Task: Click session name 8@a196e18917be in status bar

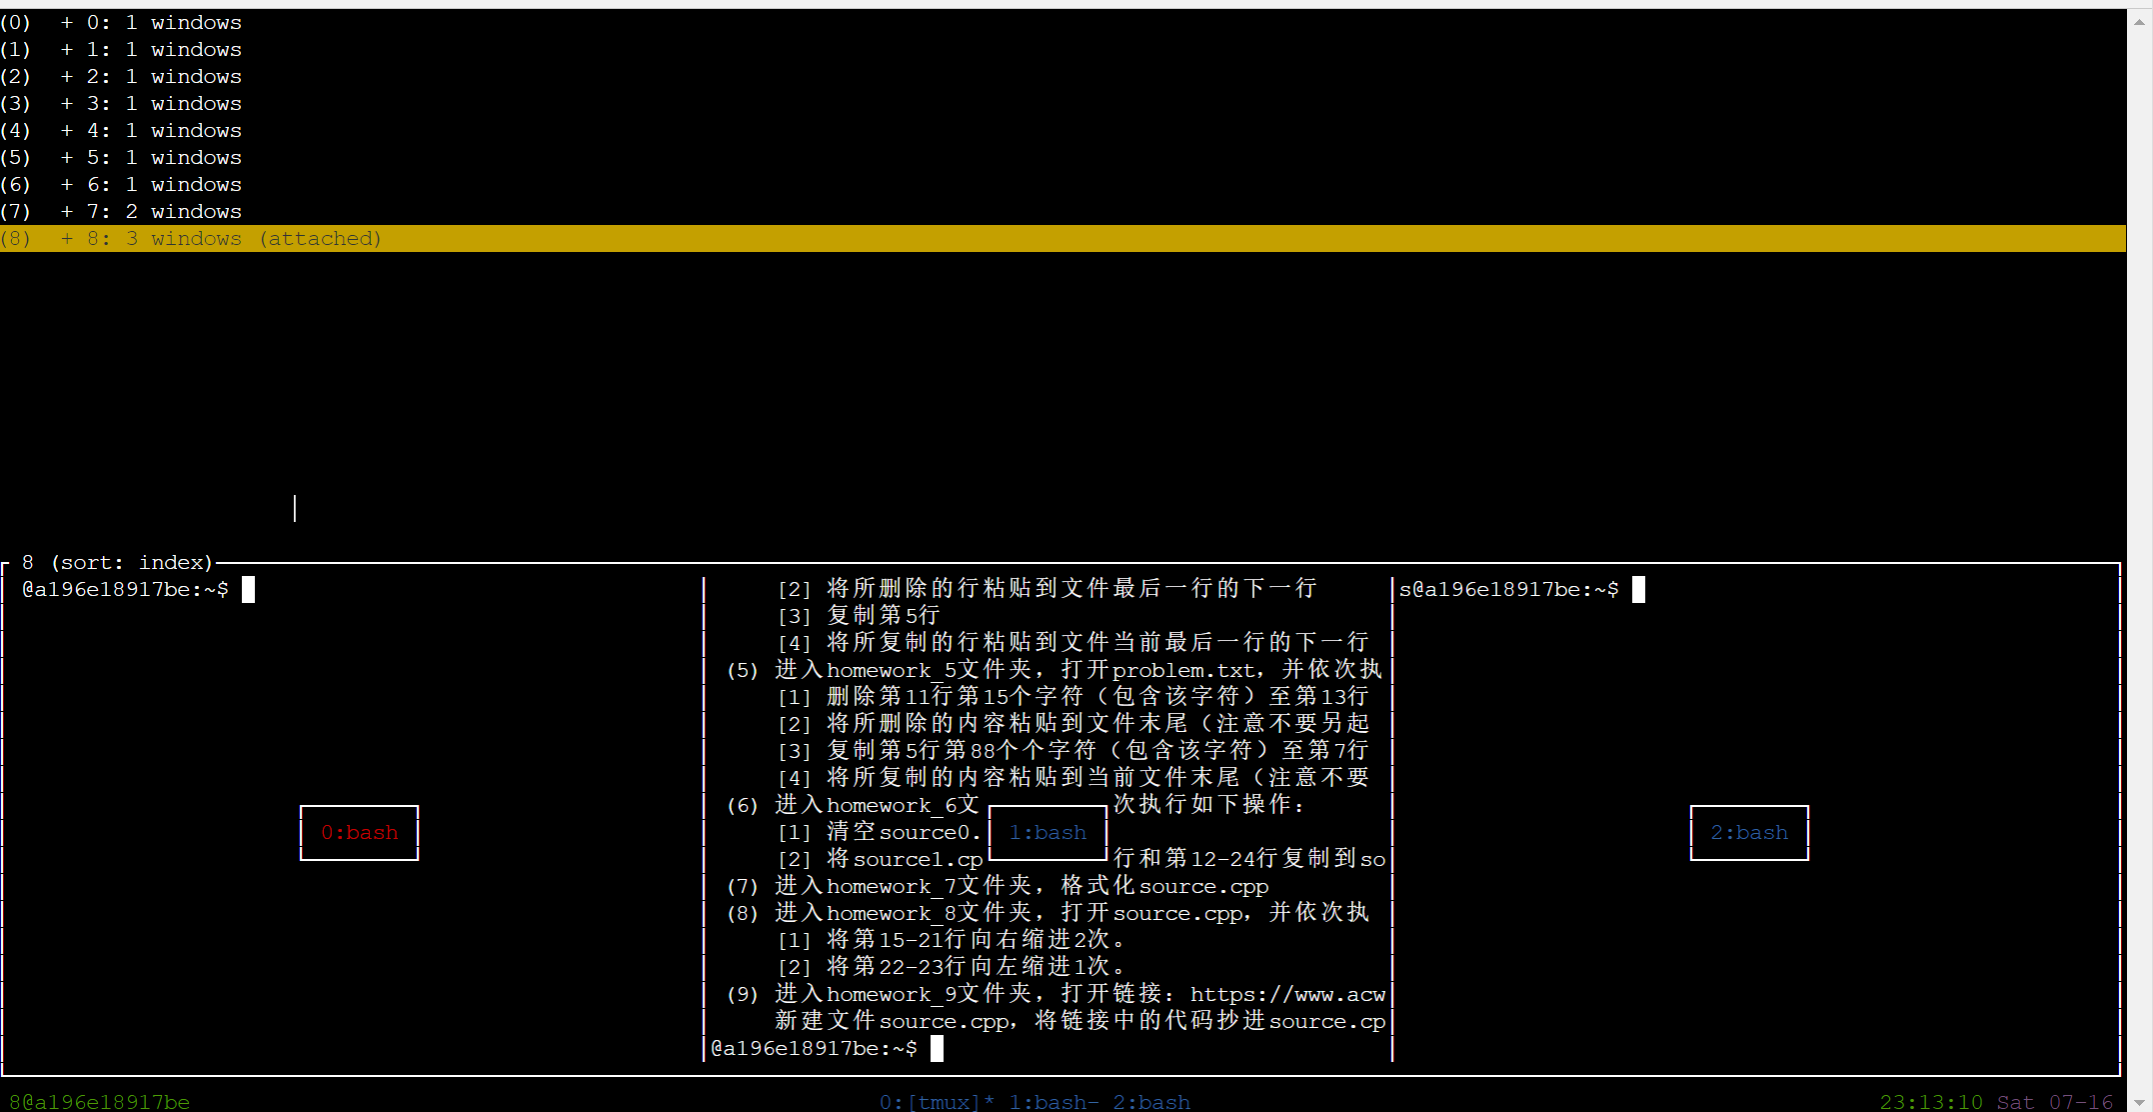Action: point(99,1101)
